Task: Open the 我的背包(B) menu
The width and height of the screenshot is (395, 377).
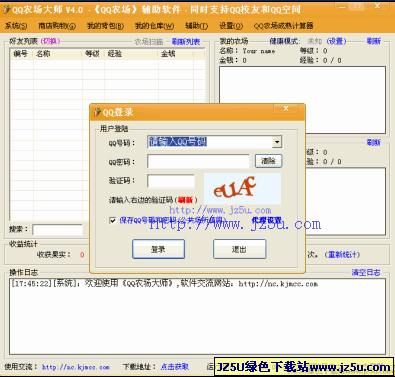Action: [x=105, y=26]
